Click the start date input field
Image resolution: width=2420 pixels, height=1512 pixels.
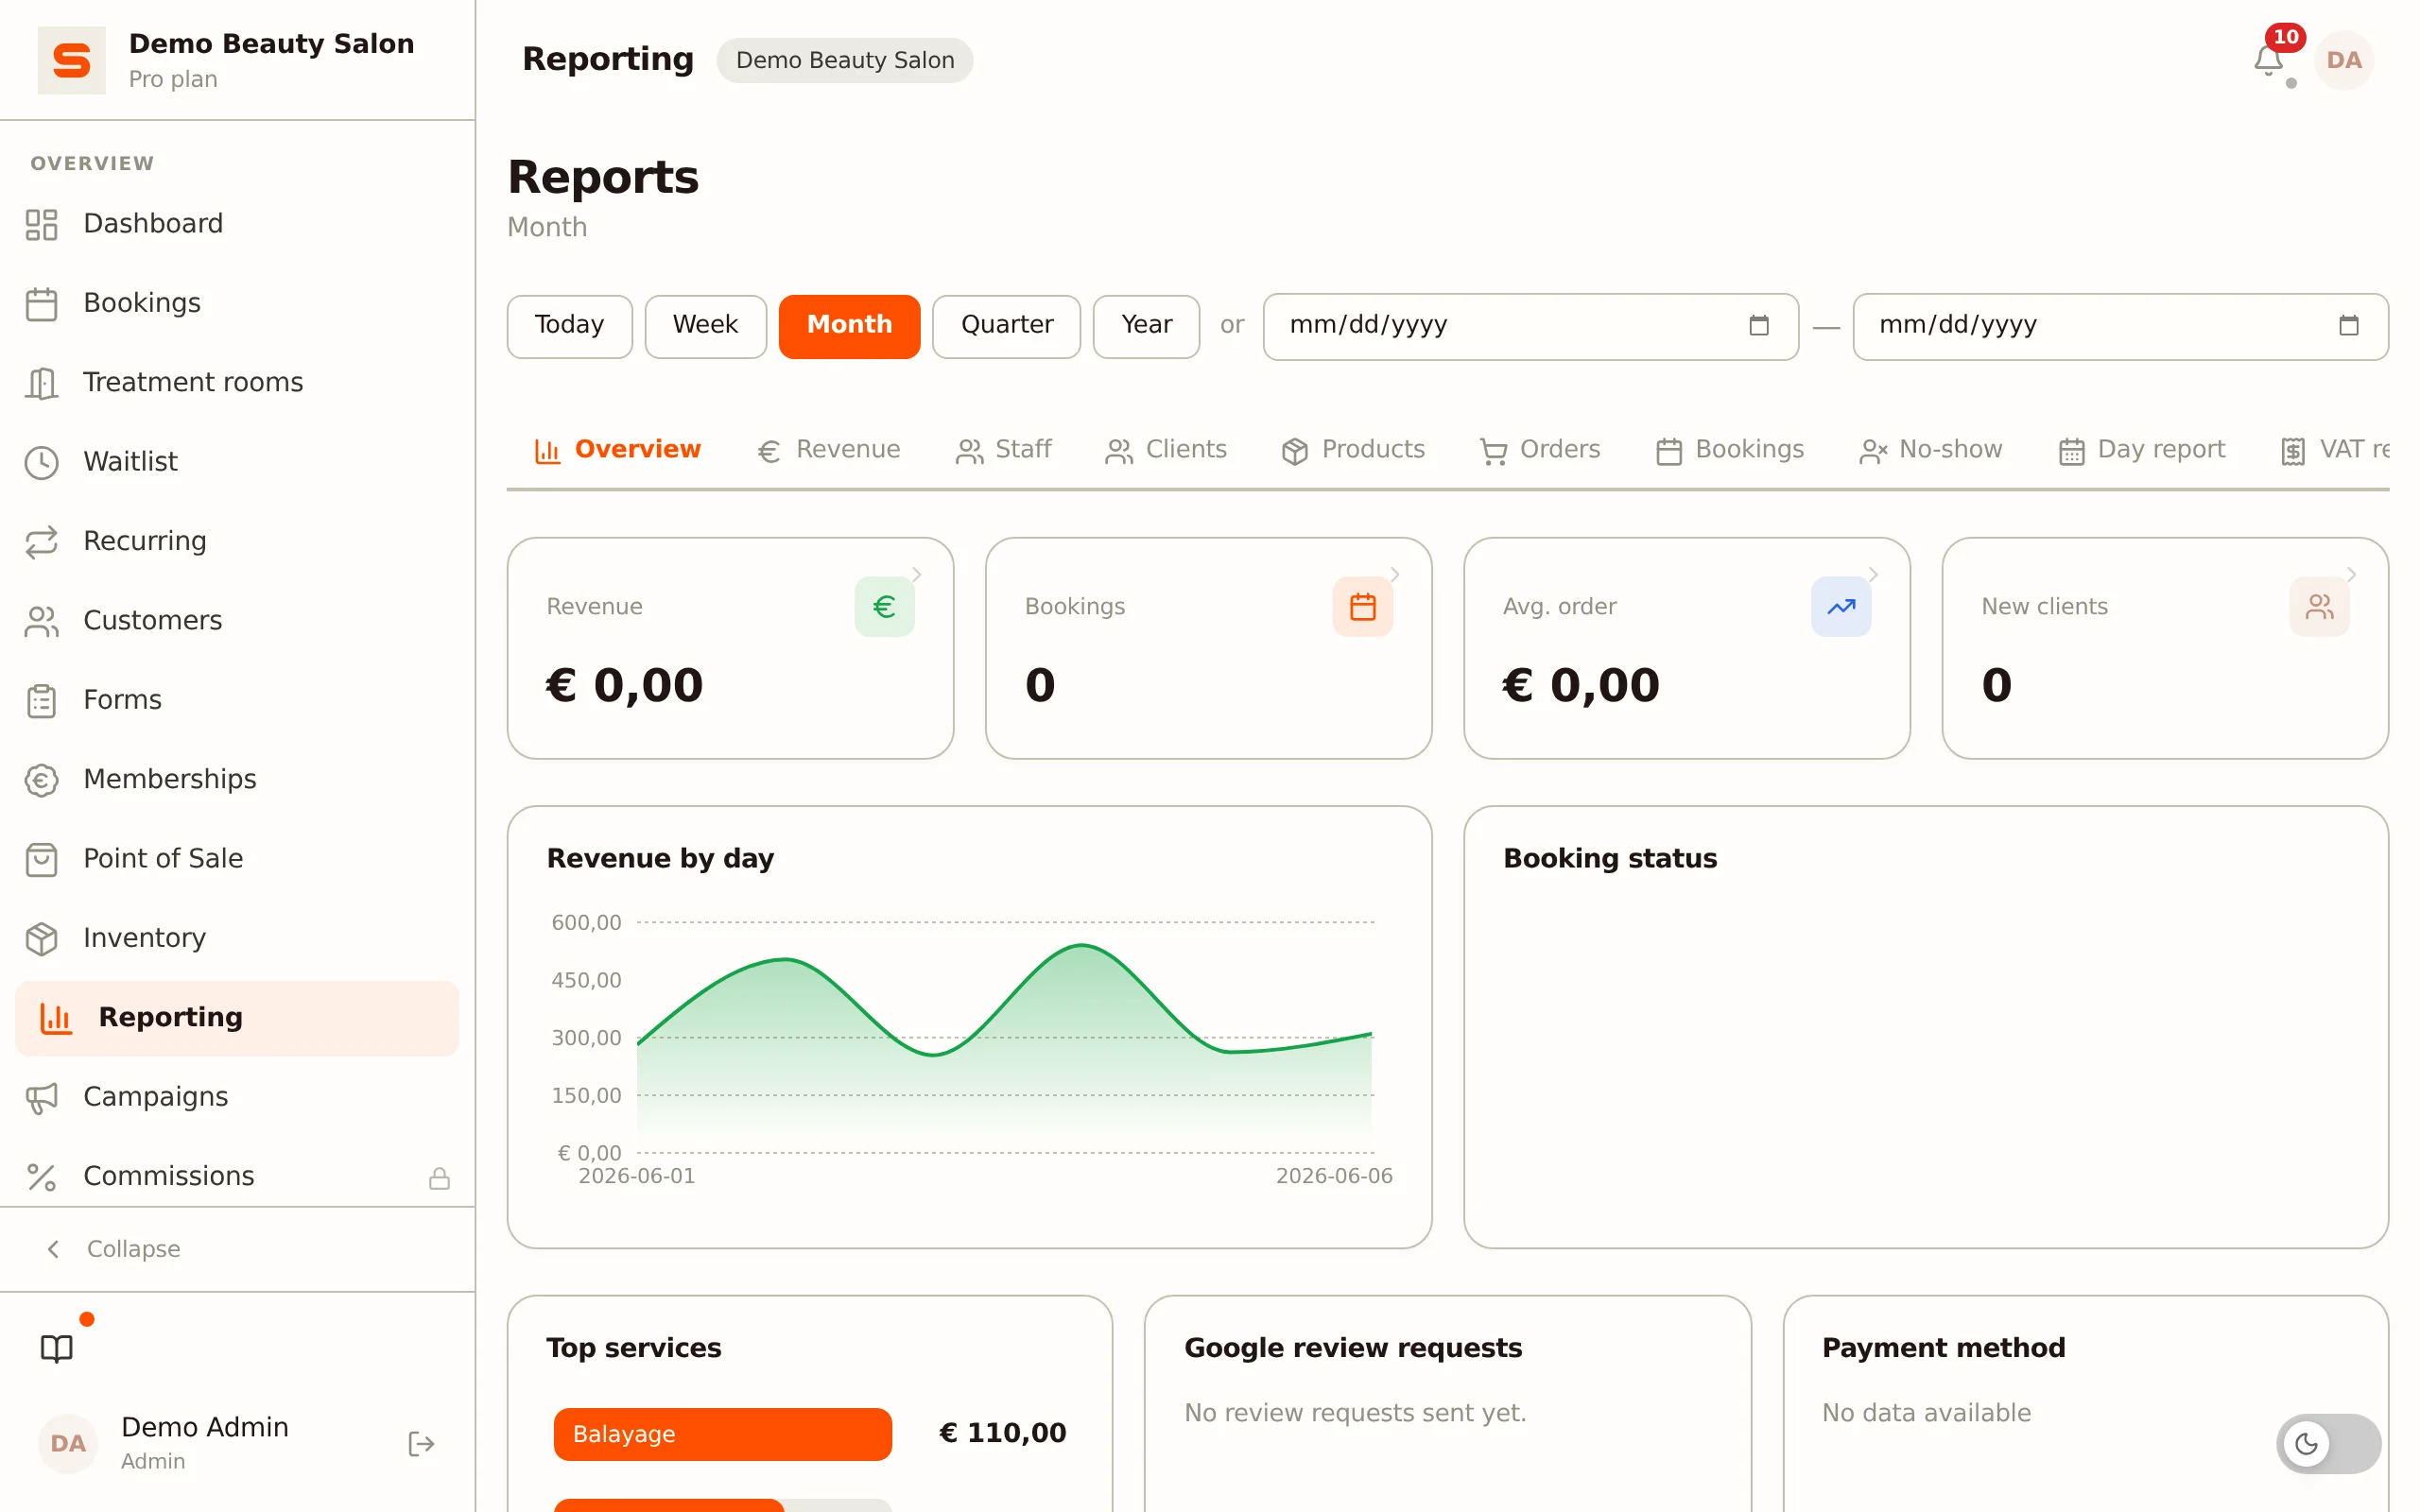click(x=1530, y=326)
